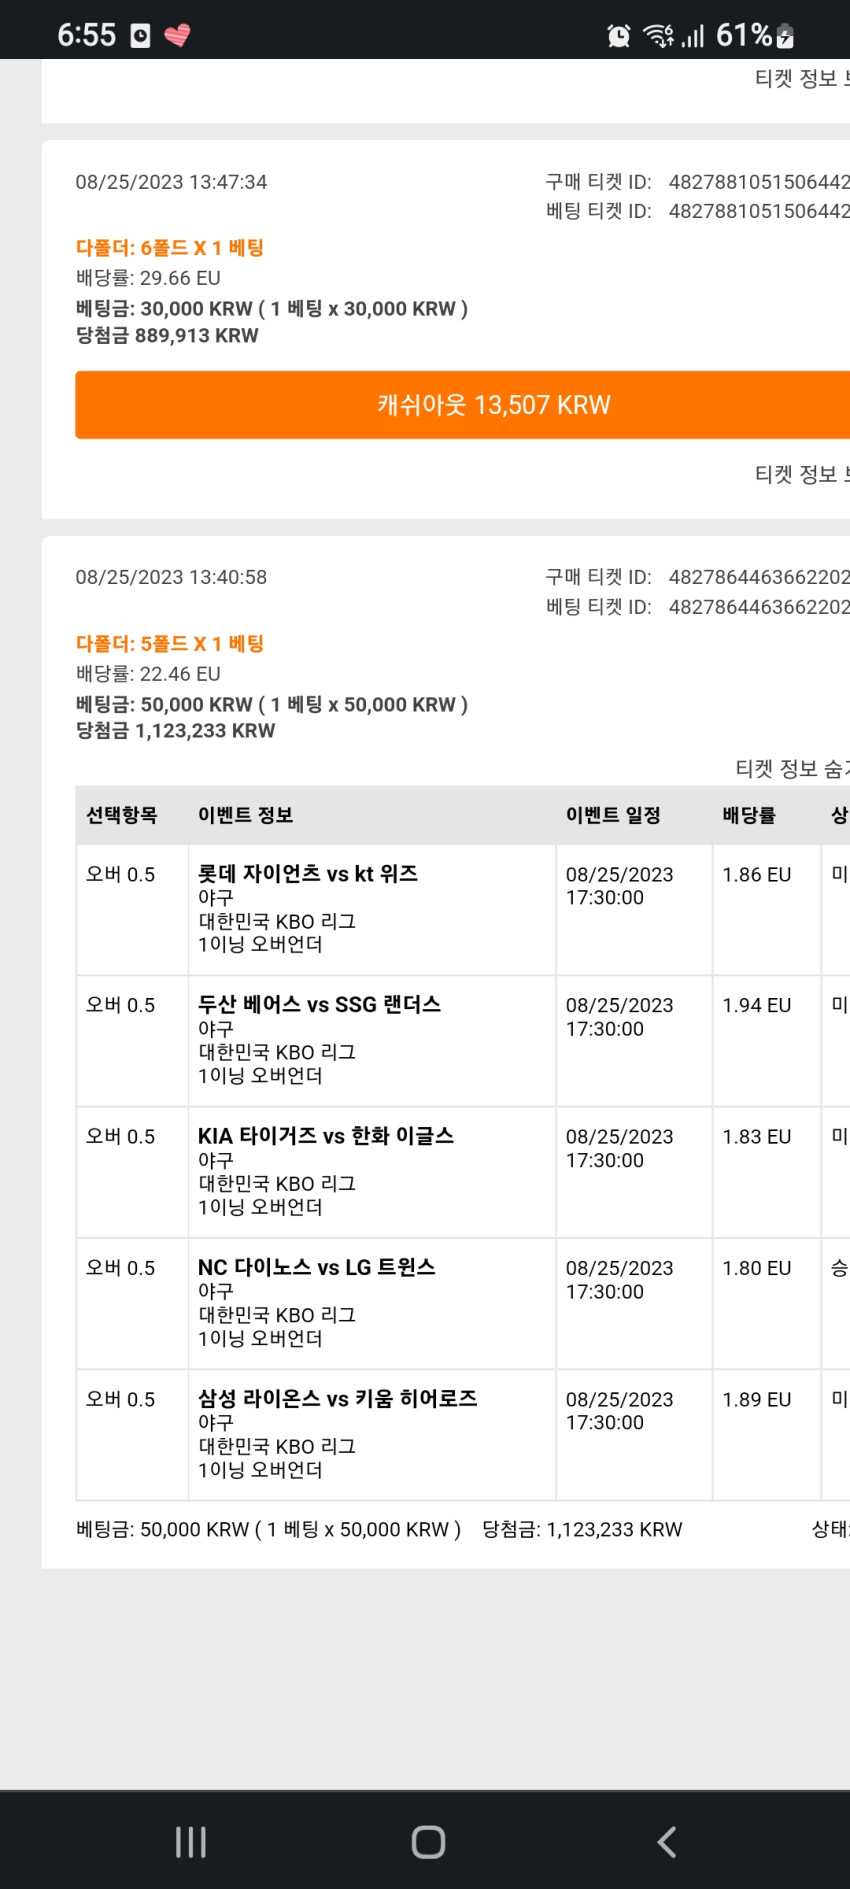
Task: Expand ticket info at top card
Action: (802, 78)
